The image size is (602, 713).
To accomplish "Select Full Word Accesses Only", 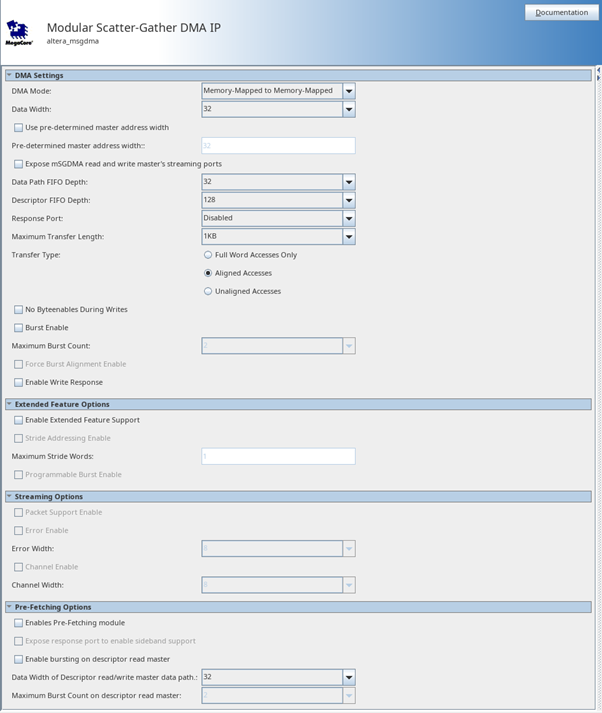I will click(208, 255).
